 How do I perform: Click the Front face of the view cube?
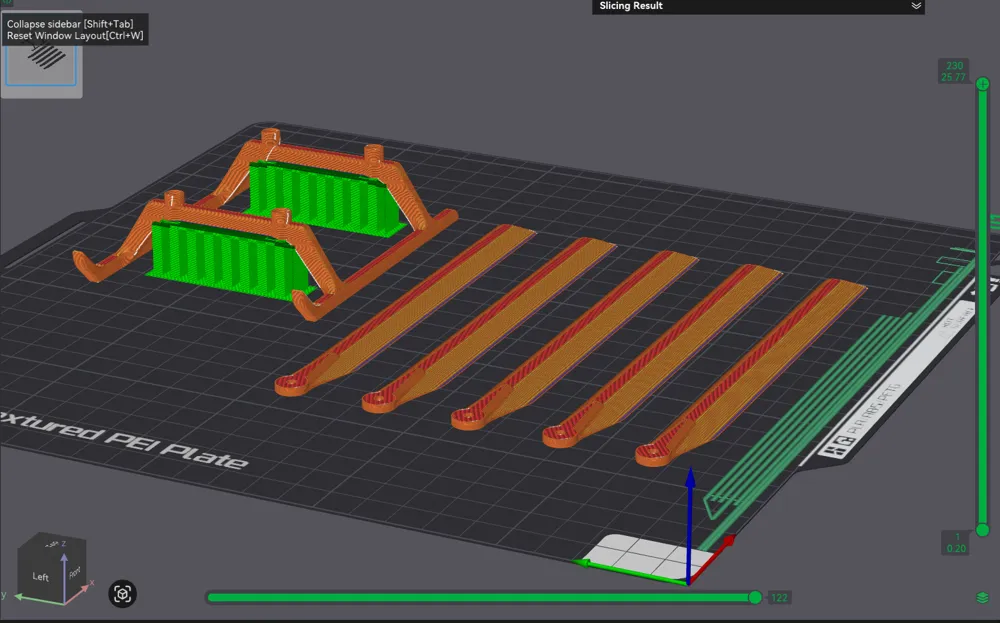tap(75, 571)
